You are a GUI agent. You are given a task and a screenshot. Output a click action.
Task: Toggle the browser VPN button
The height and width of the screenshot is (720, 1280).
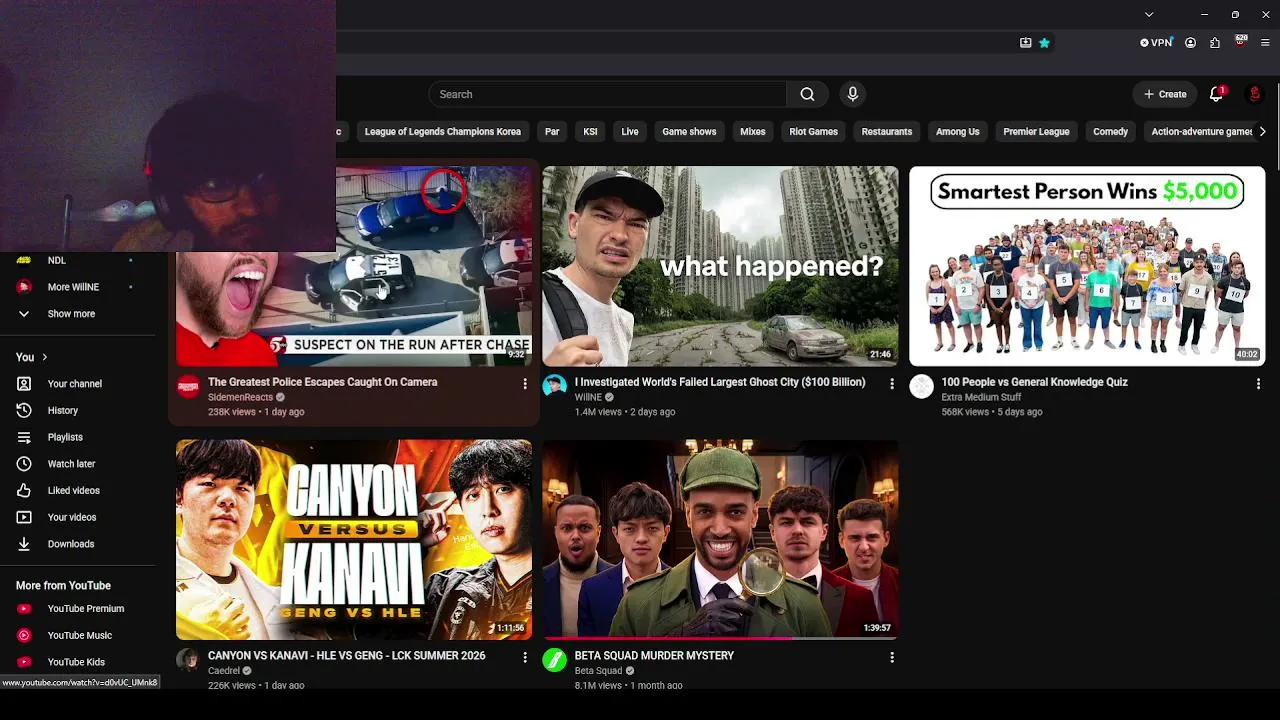[x=1156, y=43]
